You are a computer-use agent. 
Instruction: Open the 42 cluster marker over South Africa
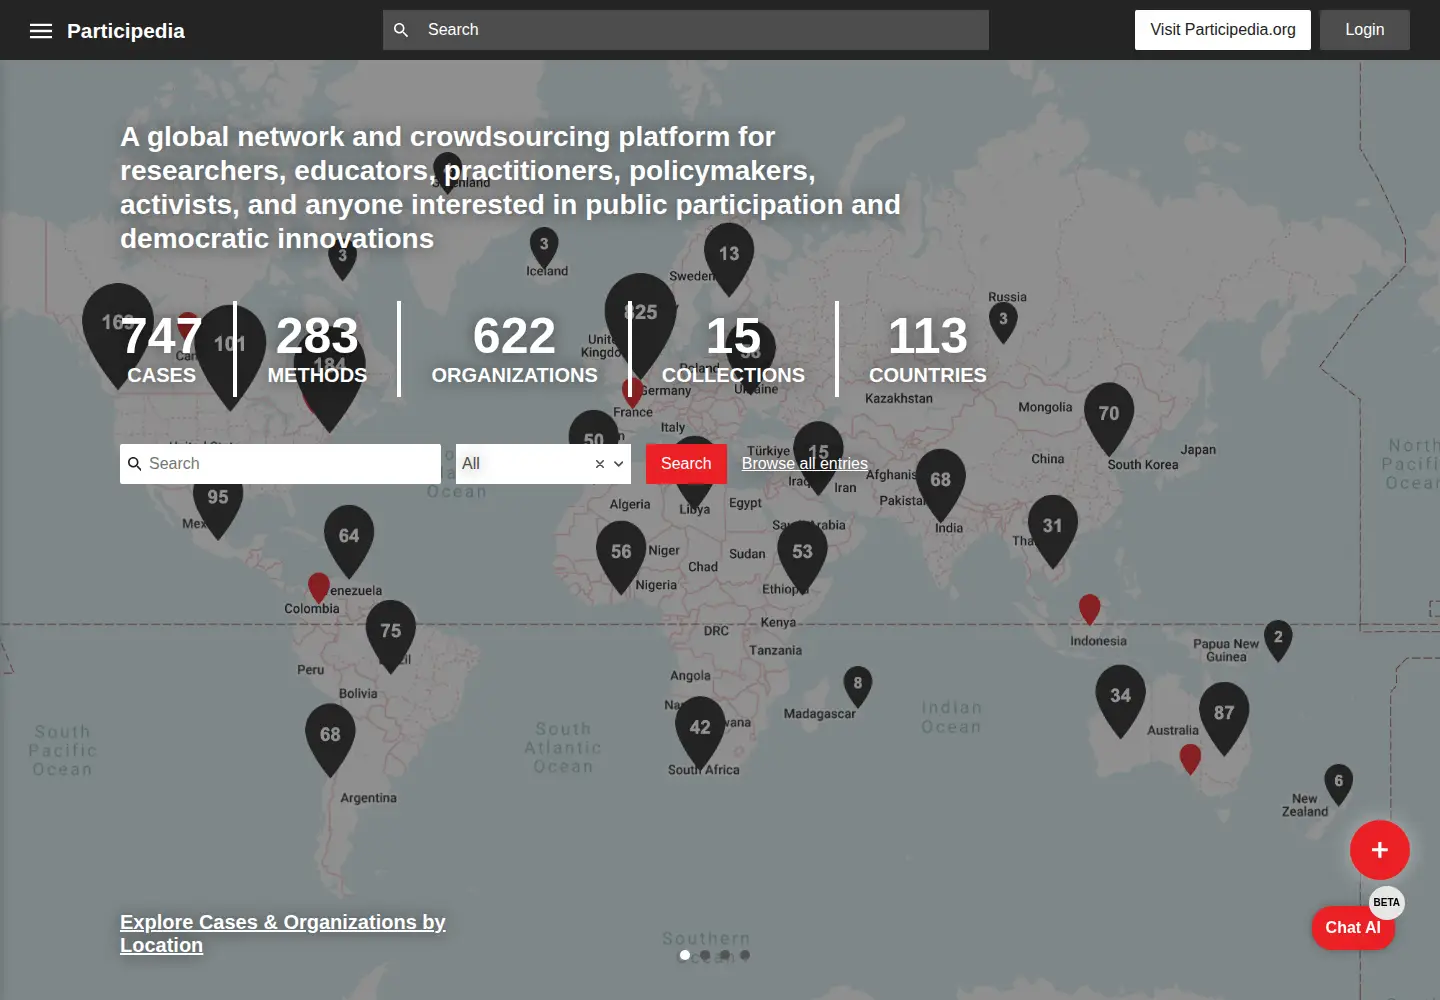700,732
